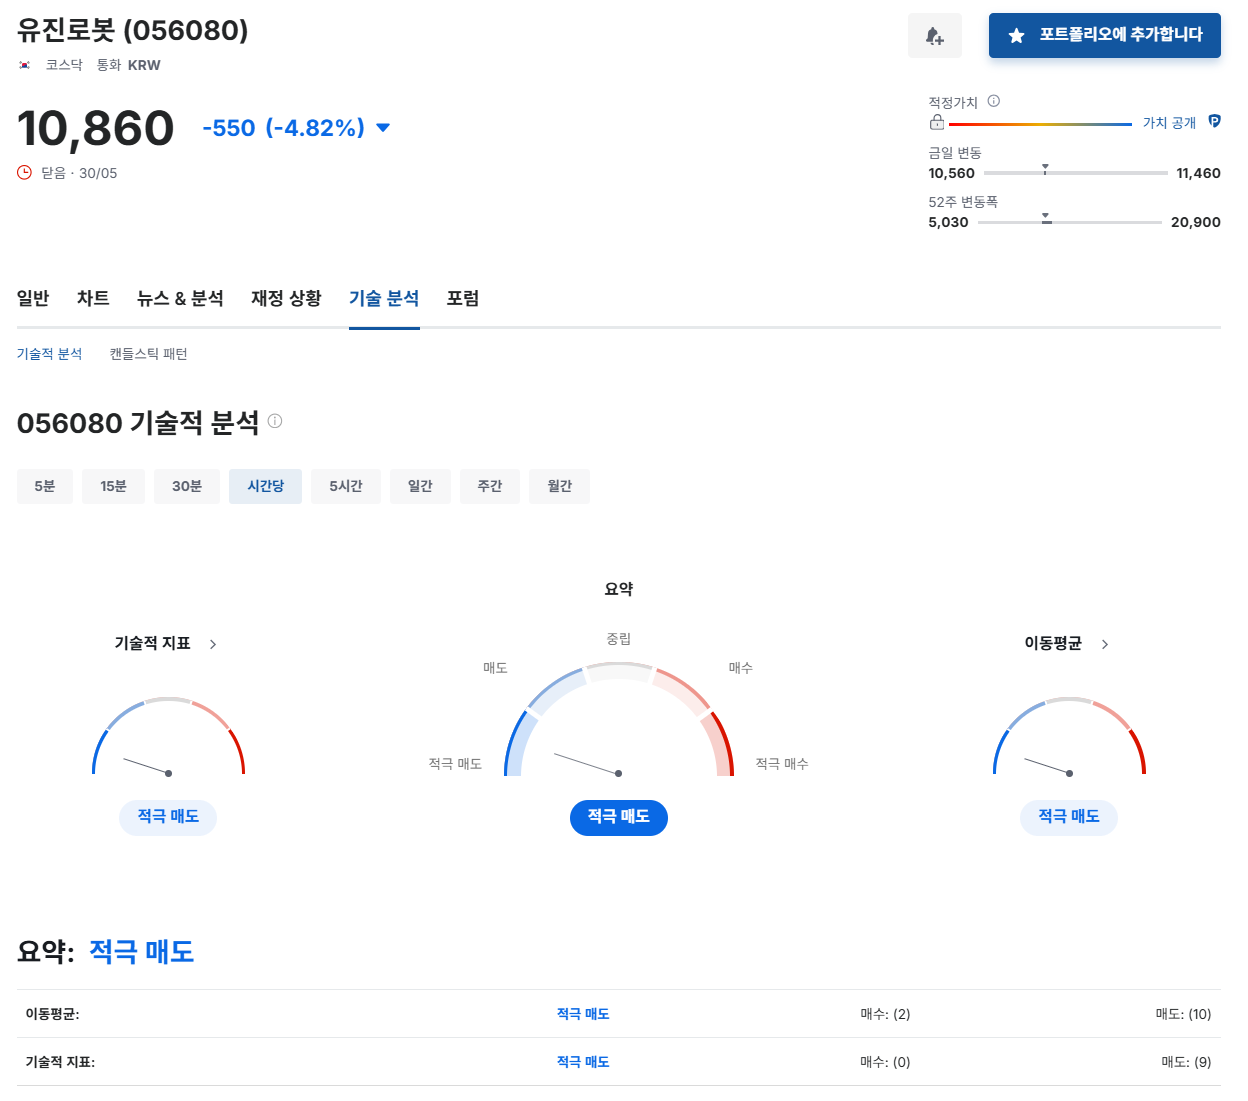Click the info icon beside 056080 기술적 분석
1248x1101 pixels.
click(x=277, y=421)
